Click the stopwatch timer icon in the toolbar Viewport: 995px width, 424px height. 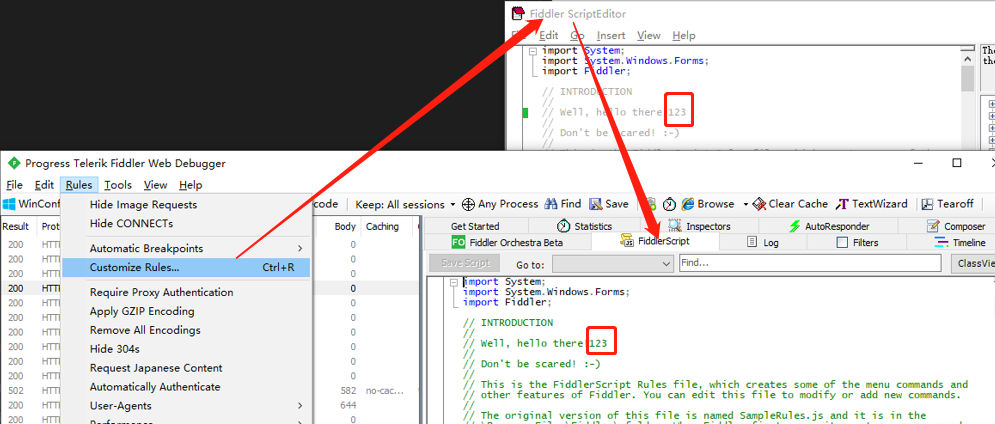coord(669,204)
